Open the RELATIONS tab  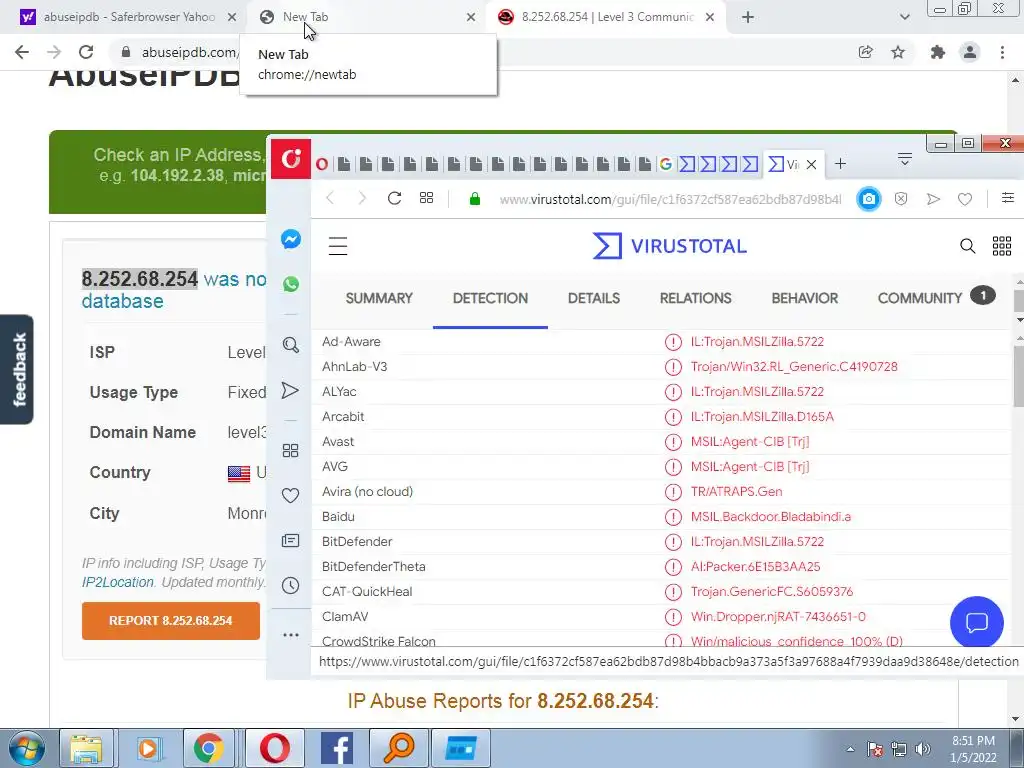pyautogui.click(x=696, y=298)
